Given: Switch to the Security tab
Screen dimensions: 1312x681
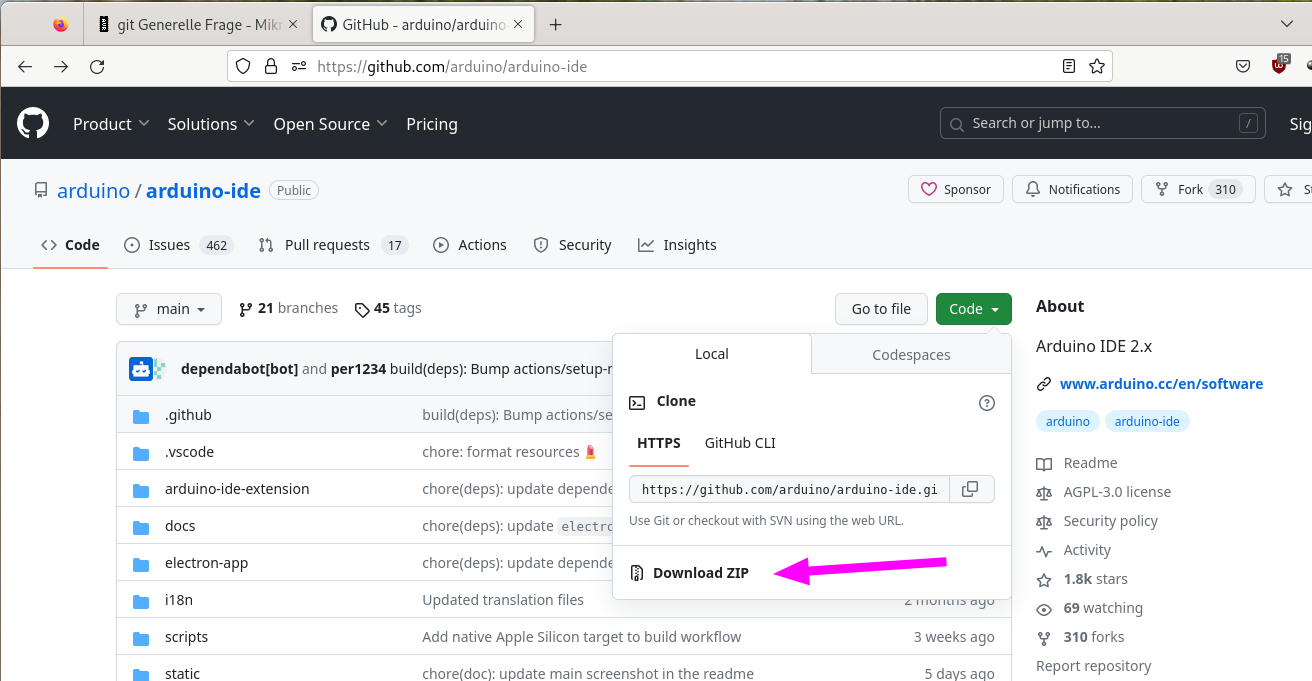Looking at the screenshot, I should [573, 245].
